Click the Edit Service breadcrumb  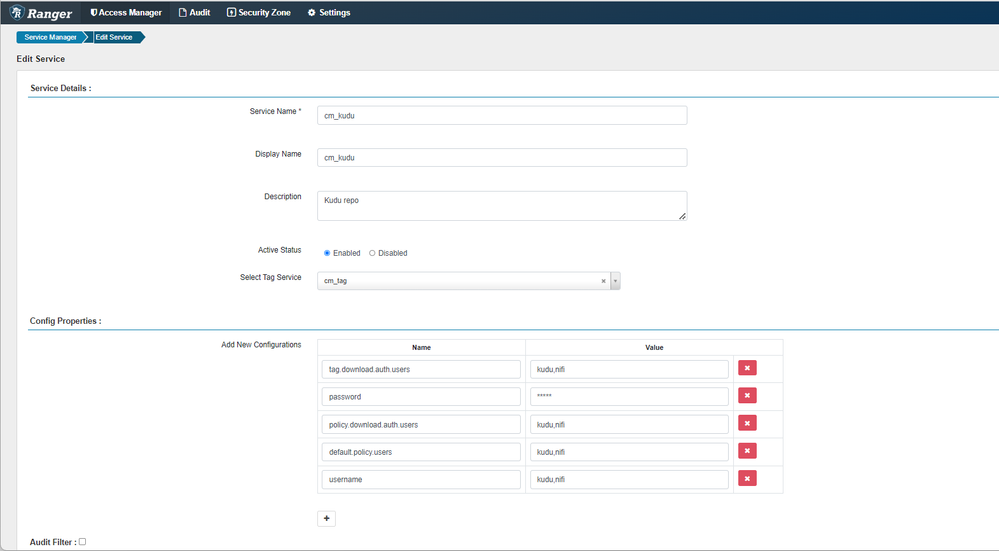[x=115, y=37]
